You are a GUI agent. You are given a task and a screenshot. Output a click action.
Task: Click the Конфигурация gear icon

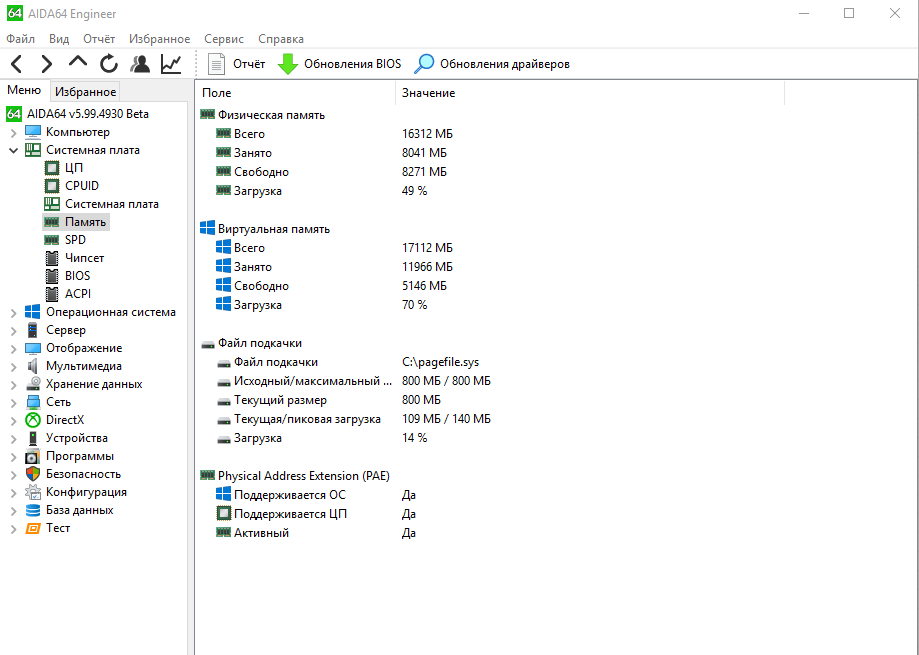tap(33, 492)
